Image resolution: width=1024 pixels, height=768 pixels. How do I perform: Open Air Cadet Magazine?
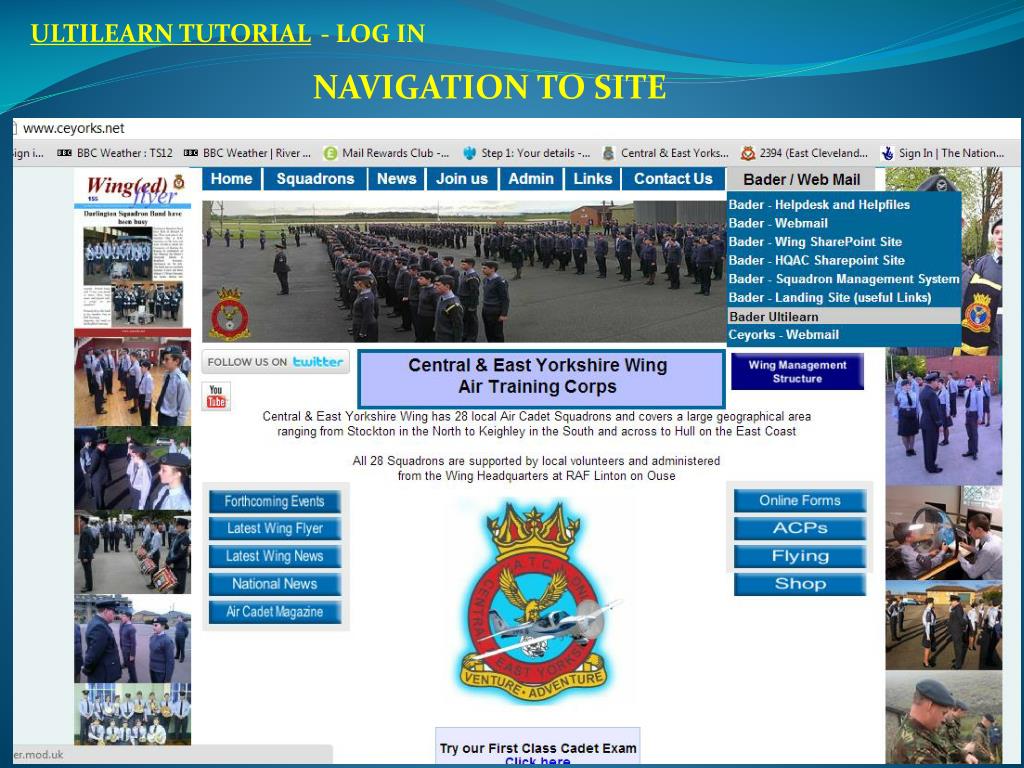pos(275,612)
